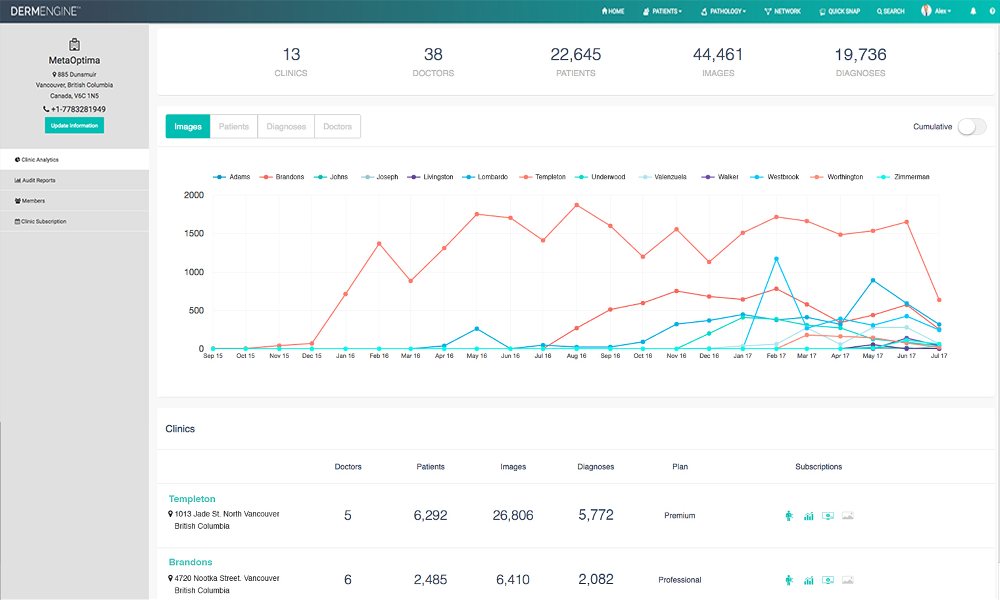Switch to the Diagnoses tab
This screenshot has width=1000, height=600.
click(x=286, y=127)
